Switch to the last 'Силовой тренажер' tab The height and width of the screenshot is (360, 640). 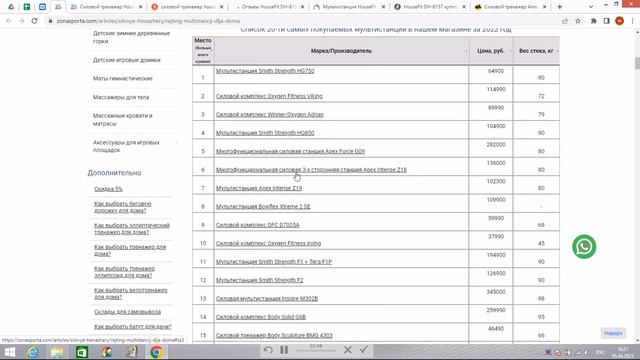click(510, 7)
